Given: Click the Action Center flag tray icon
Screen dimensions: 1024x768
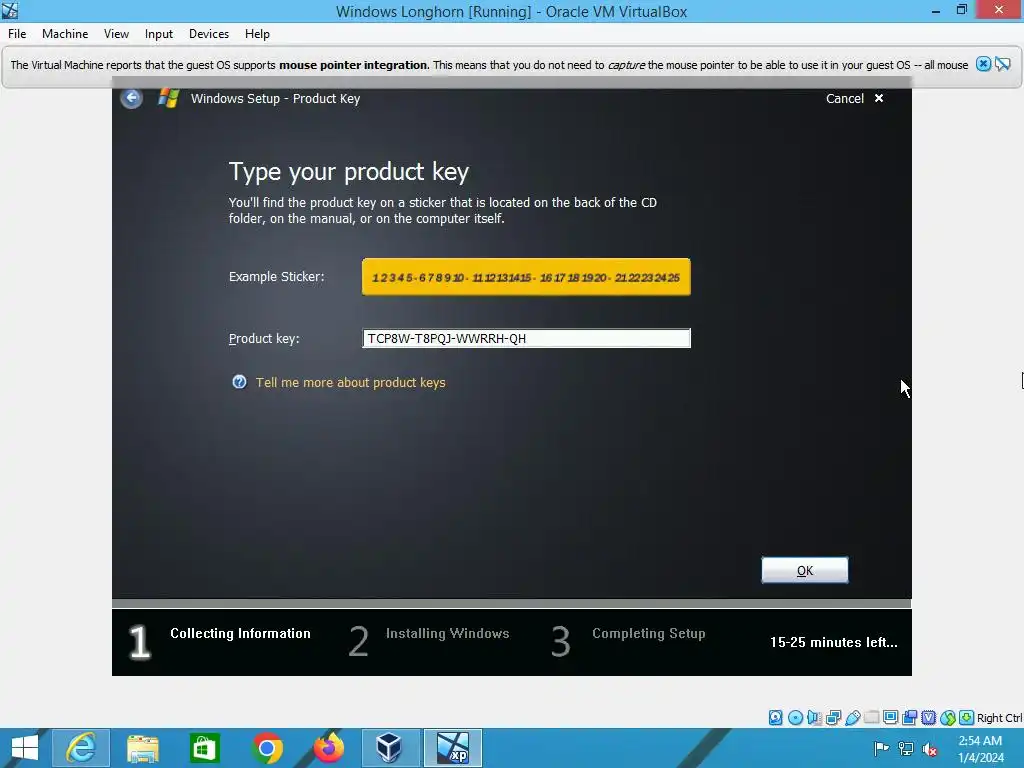Looking at the screenshot, I should point(881,748).
